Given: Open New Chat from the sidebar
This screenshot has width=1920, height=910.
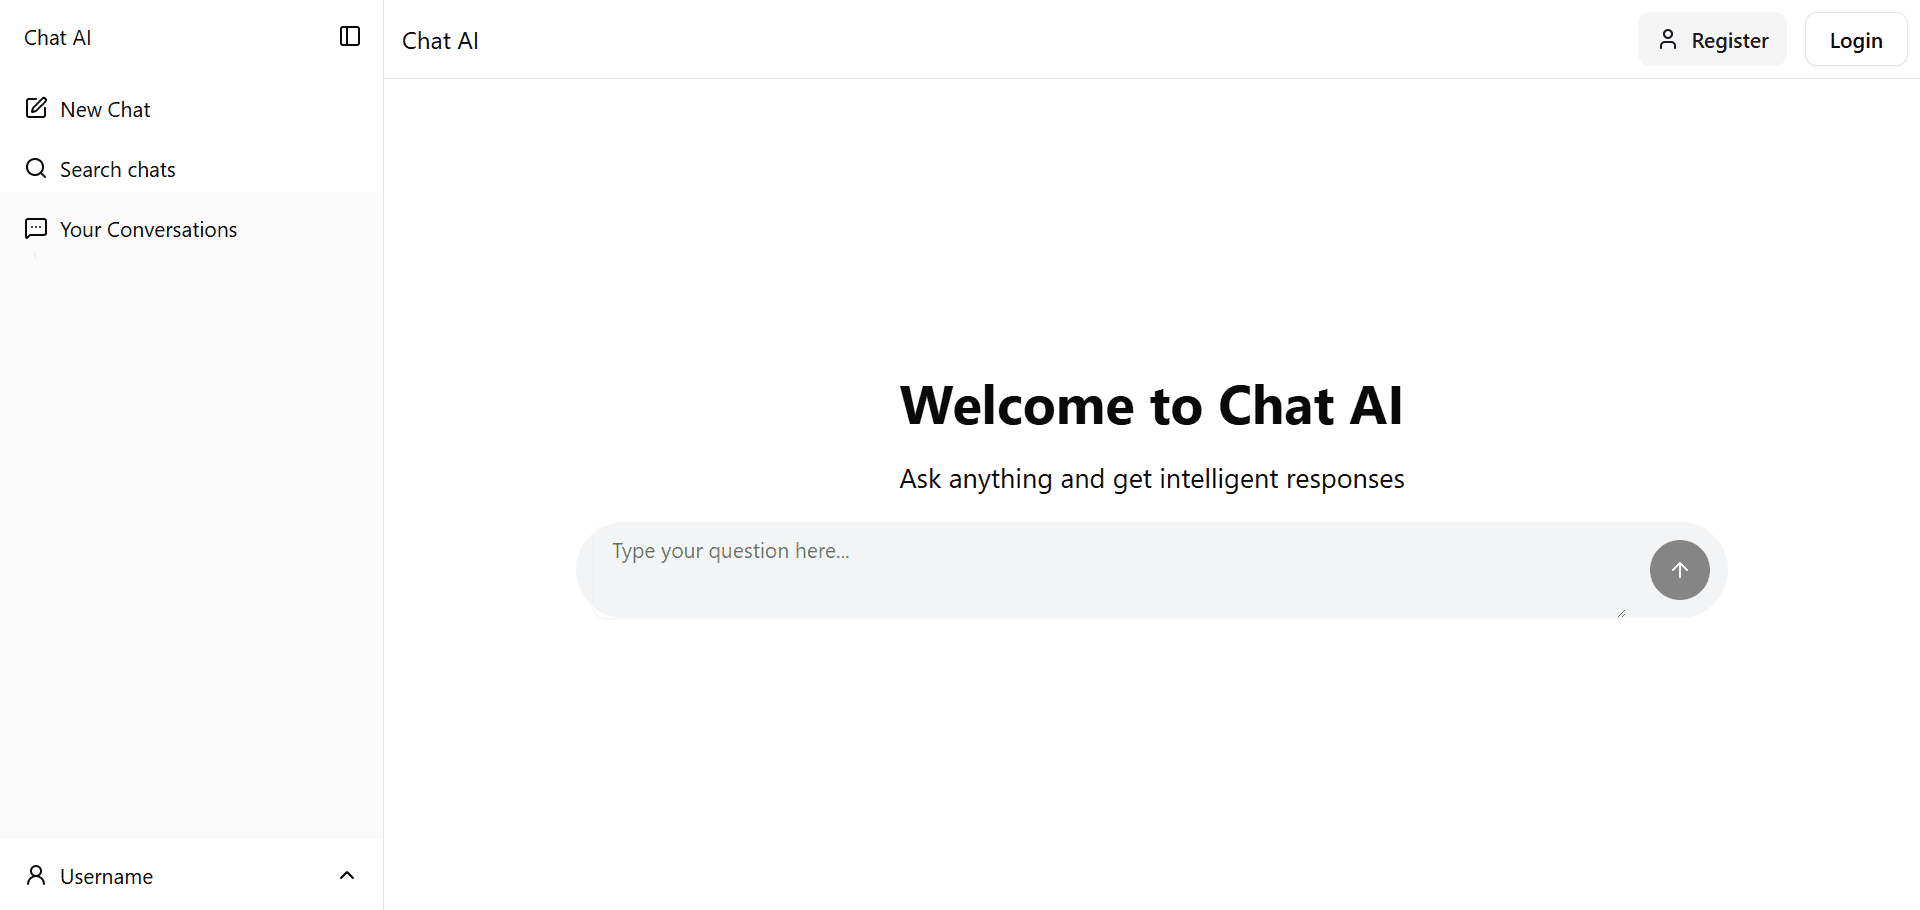Looking at the screenshot, I should [105, 108].
